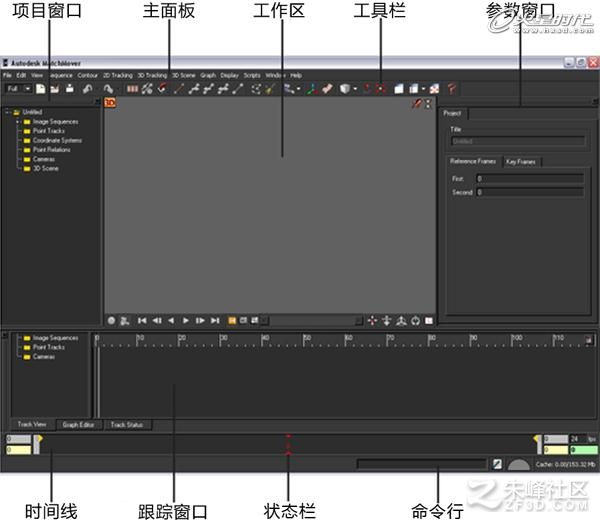The height and width of the screenshot is (521, 600).
Task: Open help with the red question mark icon
Action: (452, 89)
